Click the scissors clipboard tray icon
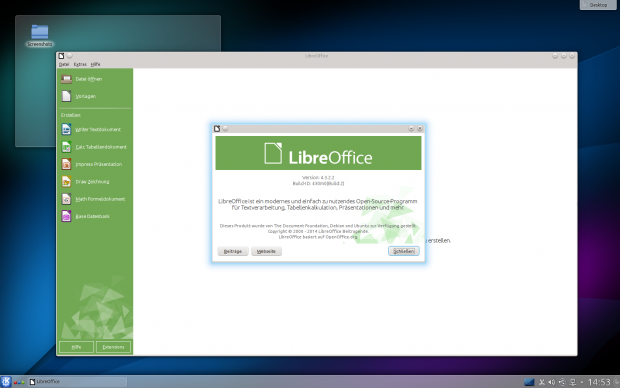 (x=541, y=382)
